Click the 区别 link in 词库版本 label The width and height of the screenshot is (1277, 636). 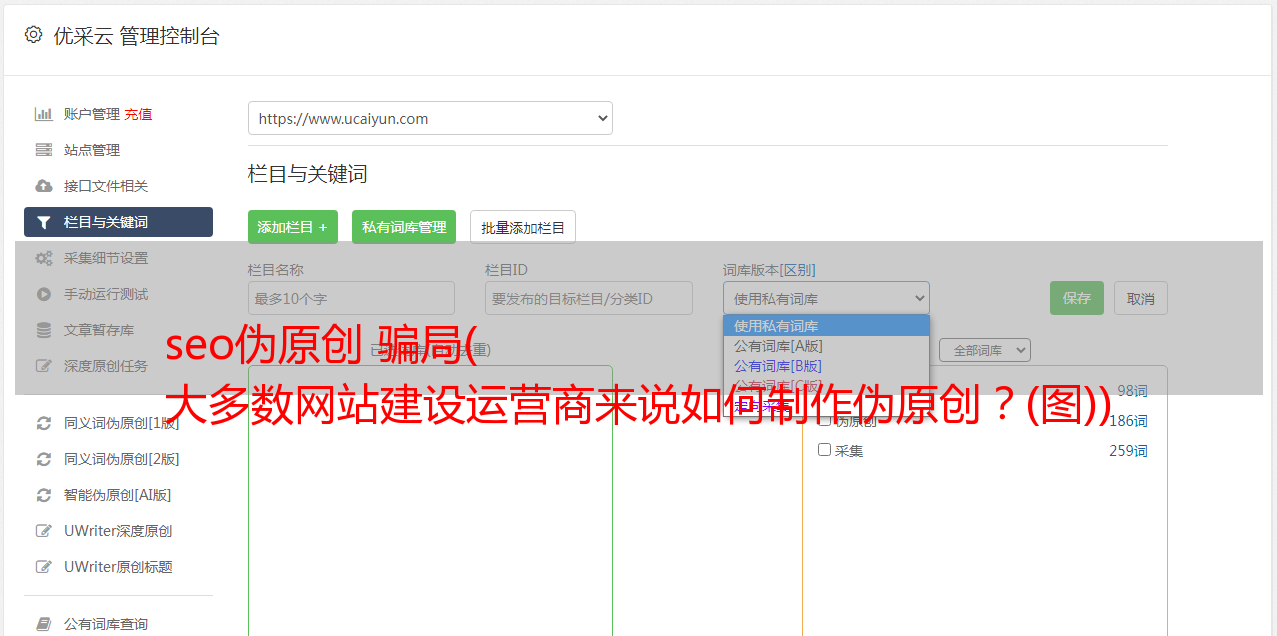pyautogui.click(x=798, y=270)
